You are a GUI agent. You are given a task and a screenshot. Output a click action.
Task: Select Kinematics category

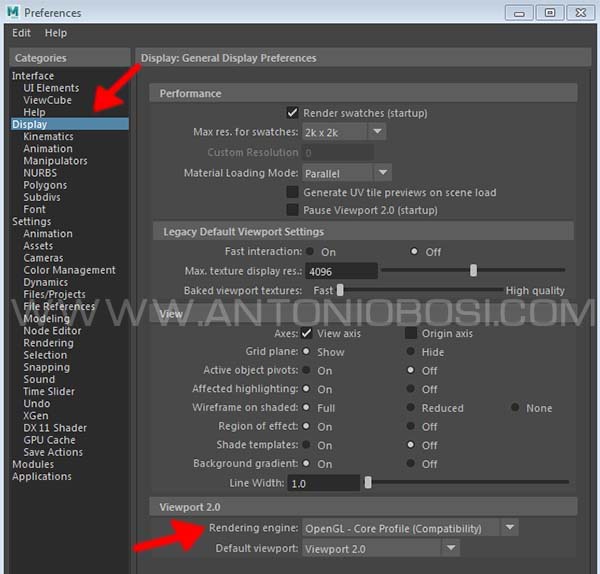(48, 136)
